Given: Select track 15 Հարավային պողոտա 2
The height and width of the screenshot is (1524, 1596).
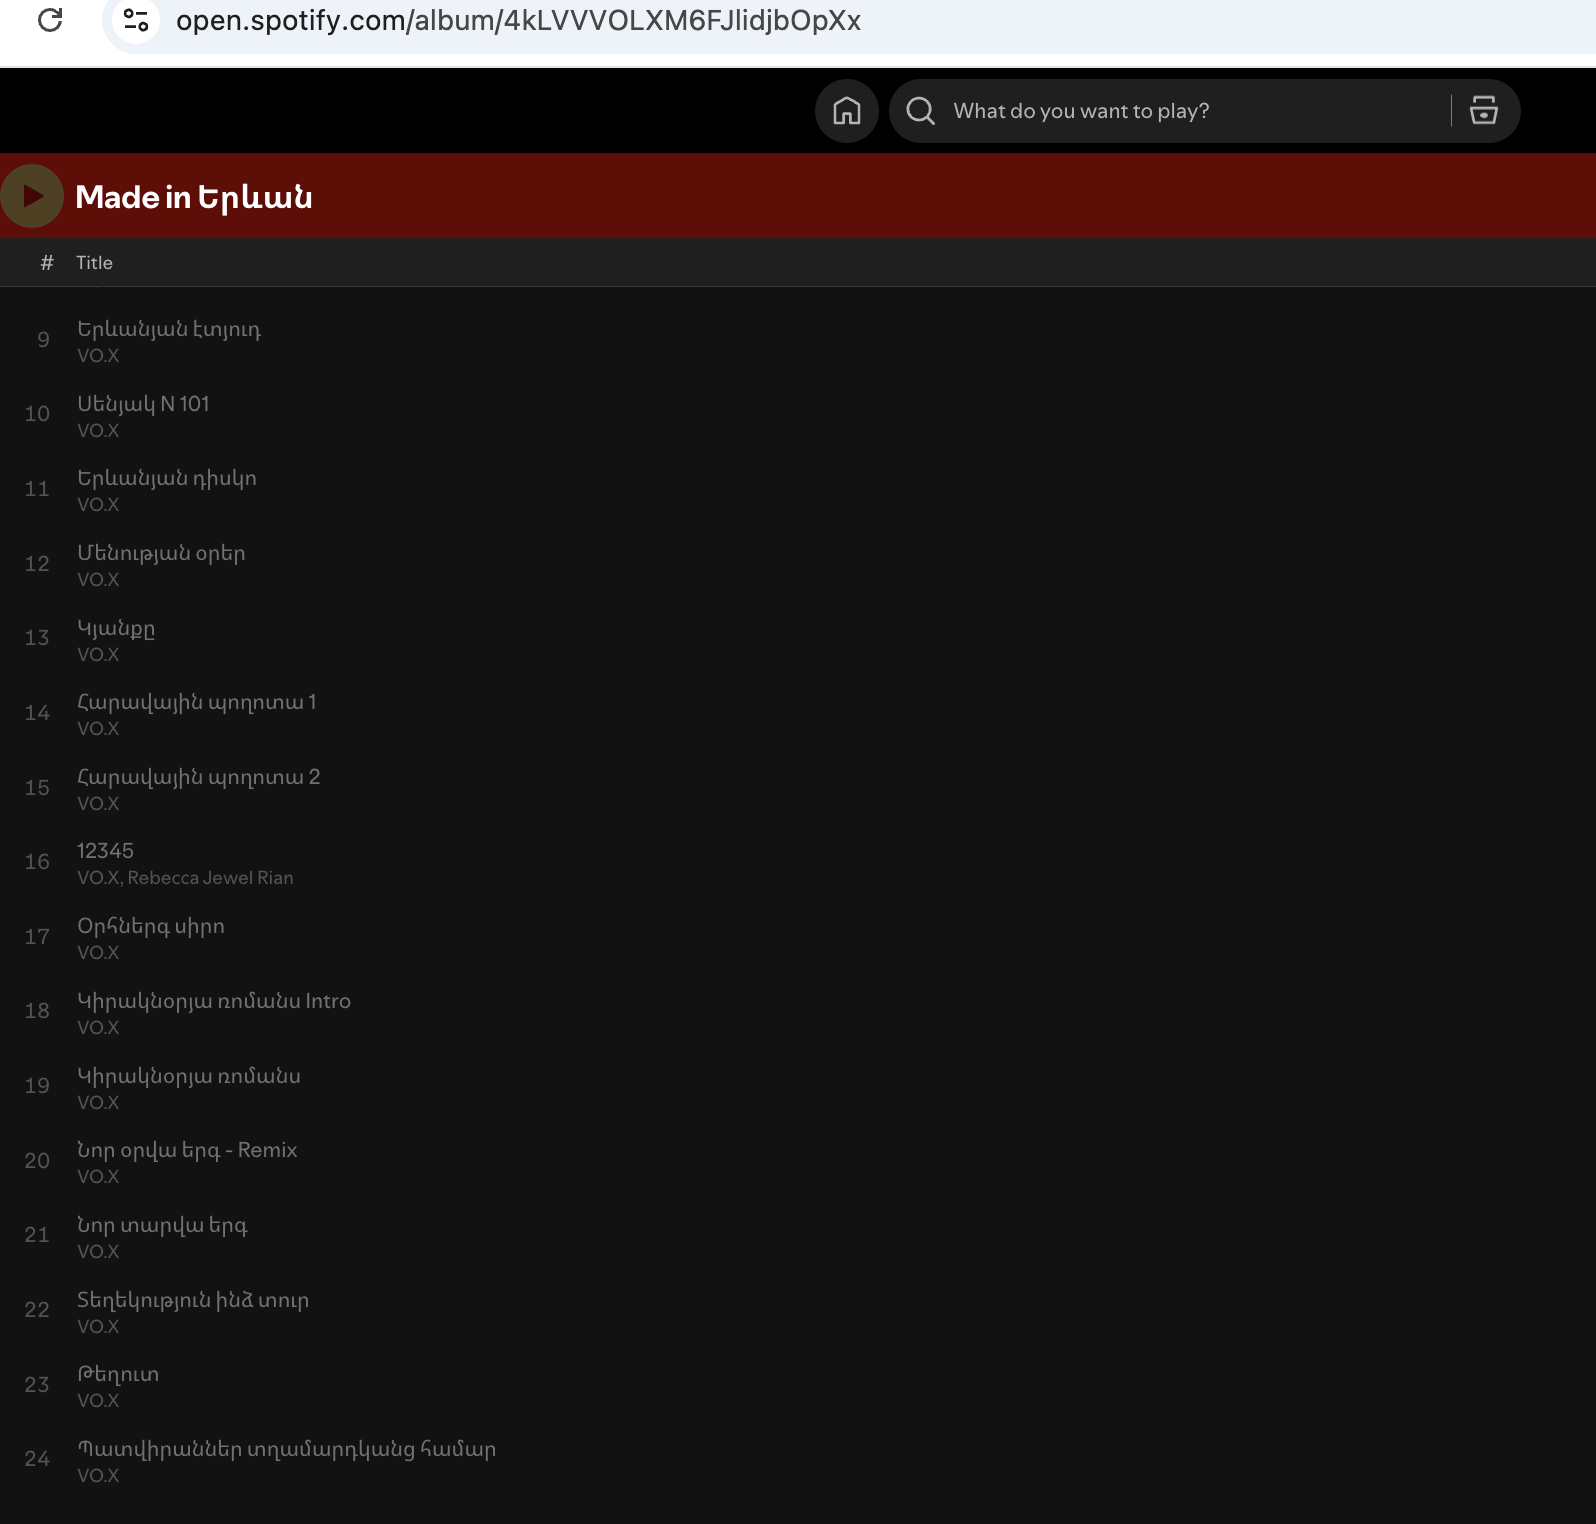Looking at the screenshot, I should pos(198,777).
